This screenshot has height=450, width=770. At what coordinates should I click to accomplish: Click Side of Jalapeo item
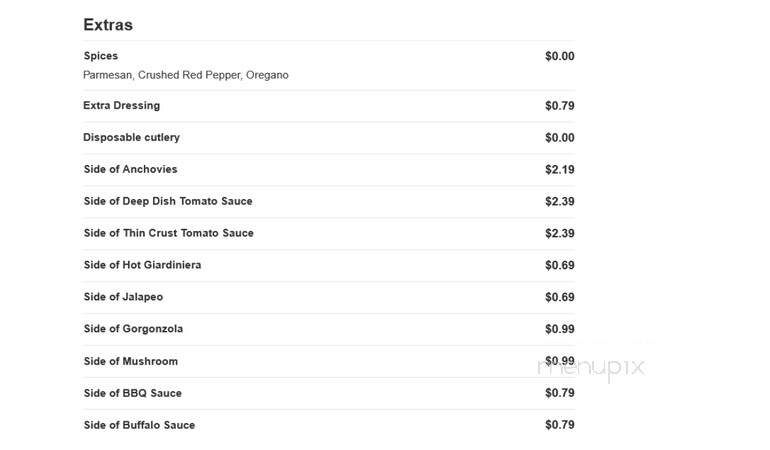pyautogui.click(x=329, y=297)
